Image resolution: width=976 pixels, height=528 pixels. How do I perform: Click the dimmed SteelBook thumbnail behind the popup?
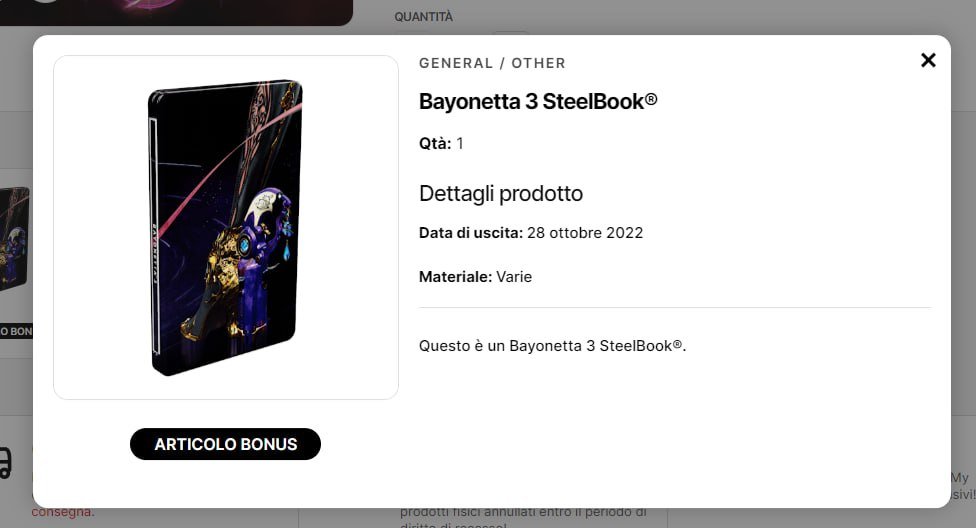(15, 240)
